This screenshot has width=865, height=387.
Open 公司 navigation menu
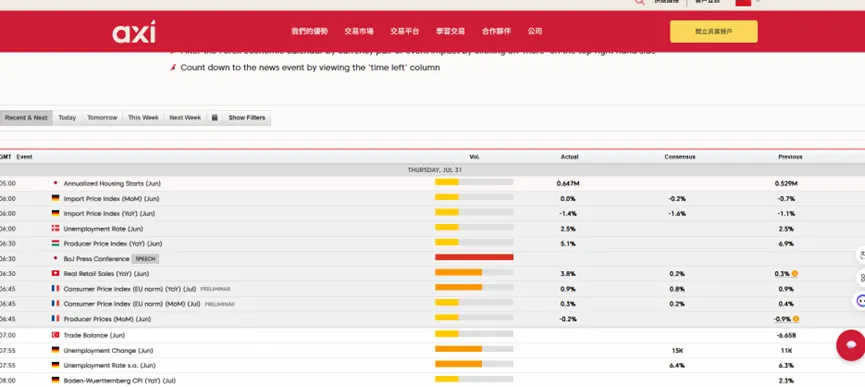pyautogui.click(x=535, y=31)
